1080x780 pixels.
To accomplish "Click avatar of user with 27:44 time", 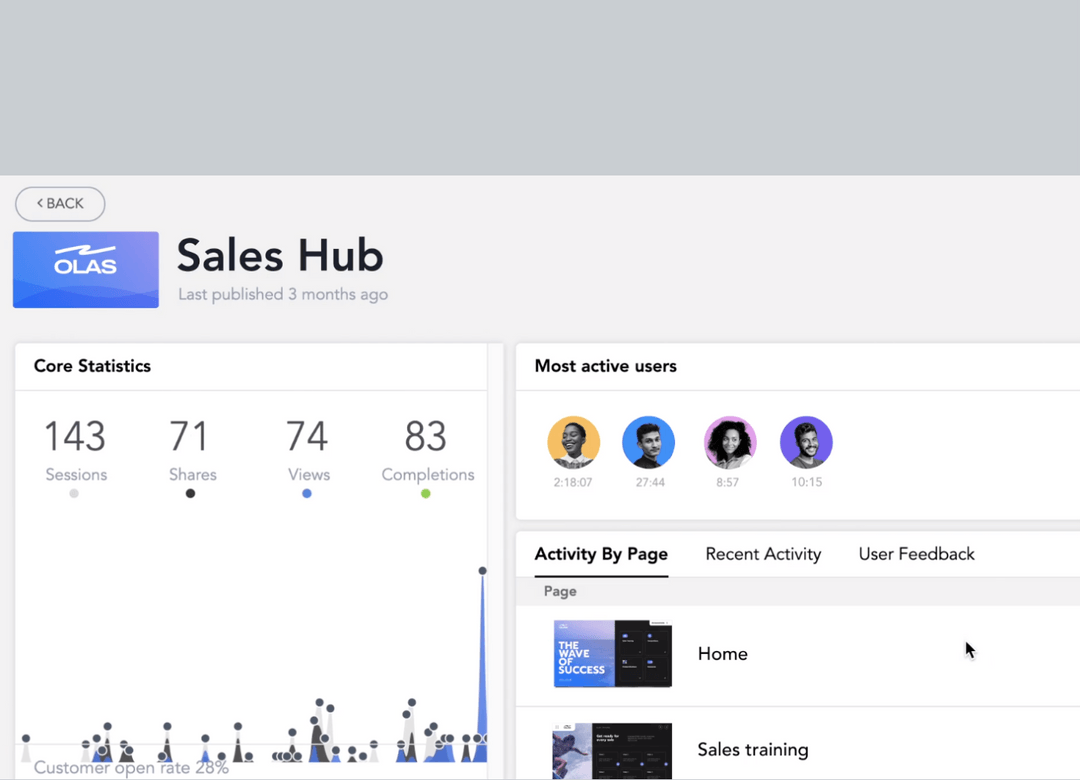I will 648,441.
